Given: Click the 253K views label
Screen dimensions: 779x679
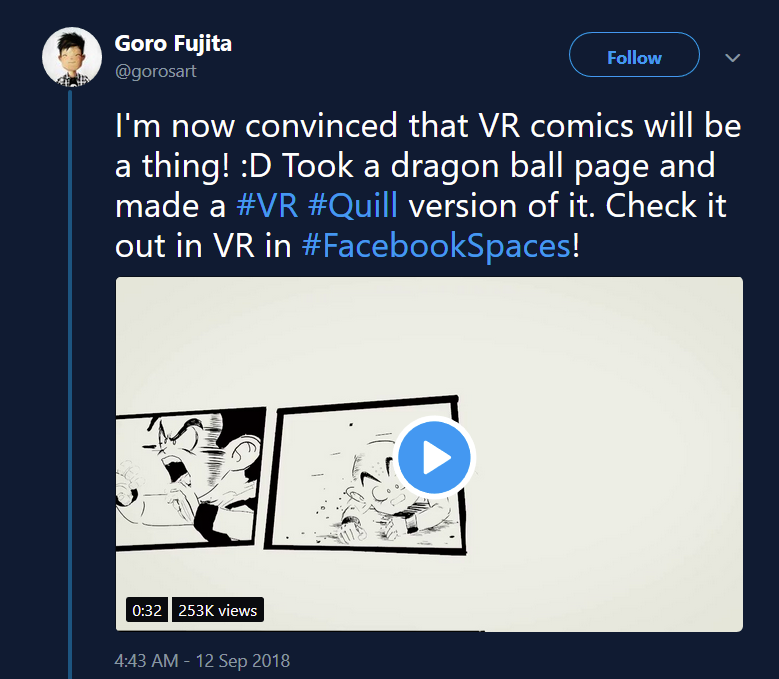Looking at the screenshot, I should [x=217, y=610].
